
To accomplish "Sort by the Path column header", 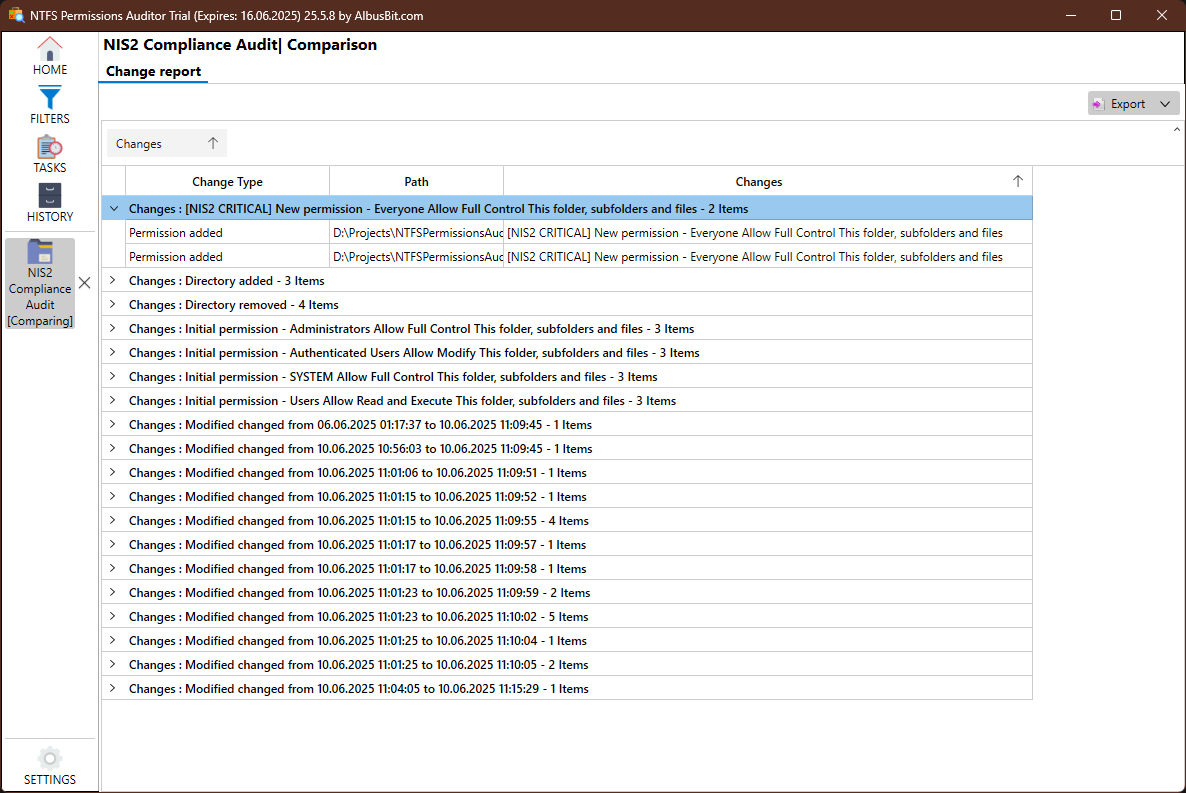I will pos(416,182).
